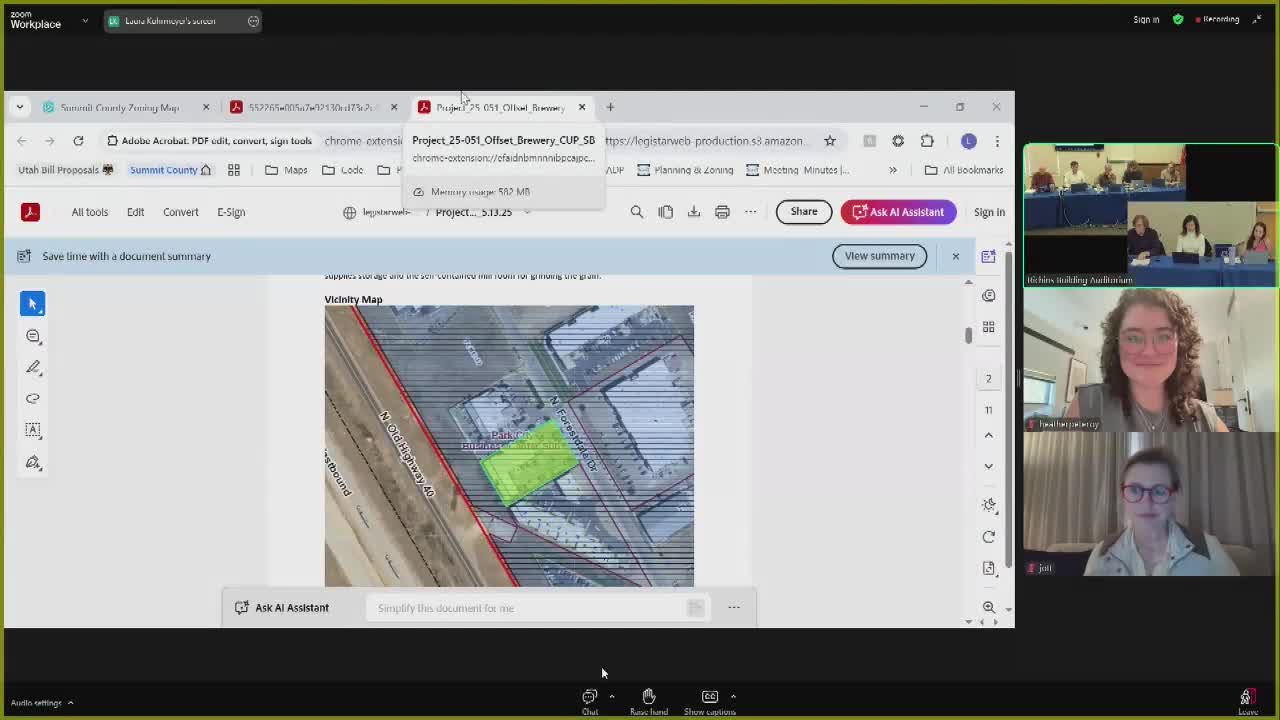Expand bookmarks overflow chevron
Screen dimensions: 1280x720
click(x=893, y=170)
